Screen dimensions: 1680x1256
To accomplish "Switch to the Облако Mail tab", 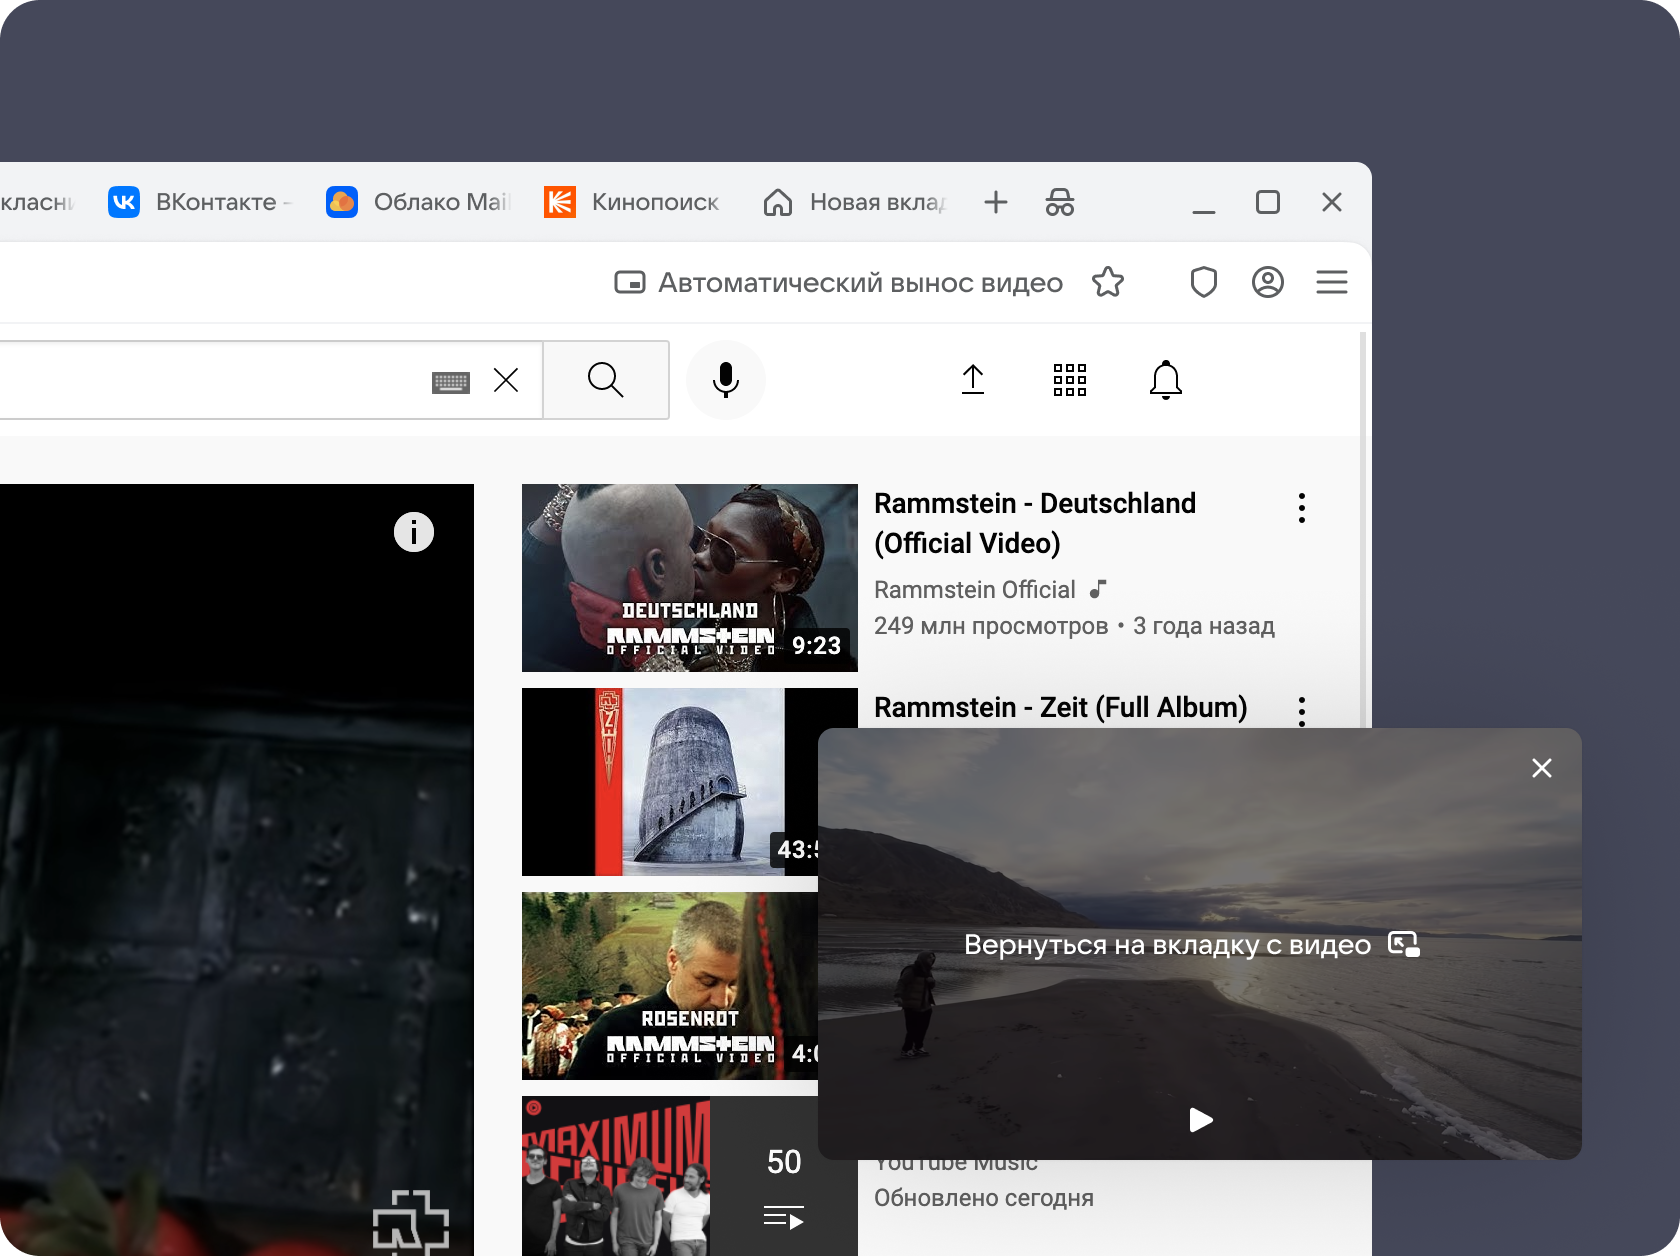I will click(x=418, y=202).
